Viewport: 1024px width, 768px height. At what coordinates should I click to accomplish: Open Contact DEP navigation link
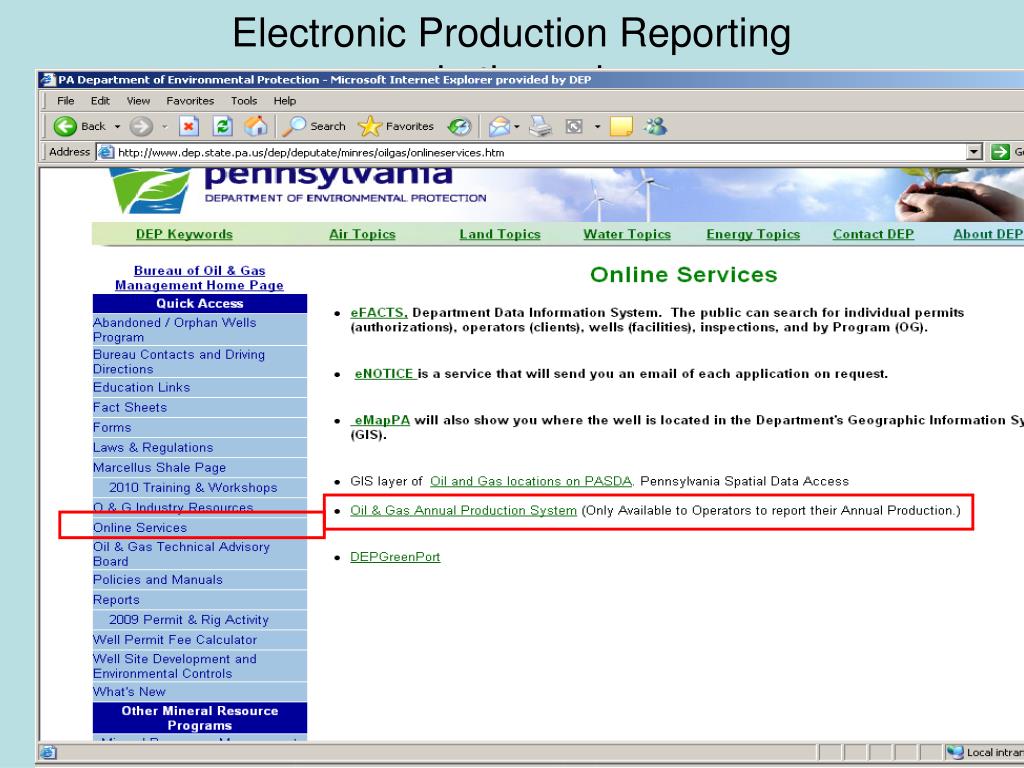873,234
